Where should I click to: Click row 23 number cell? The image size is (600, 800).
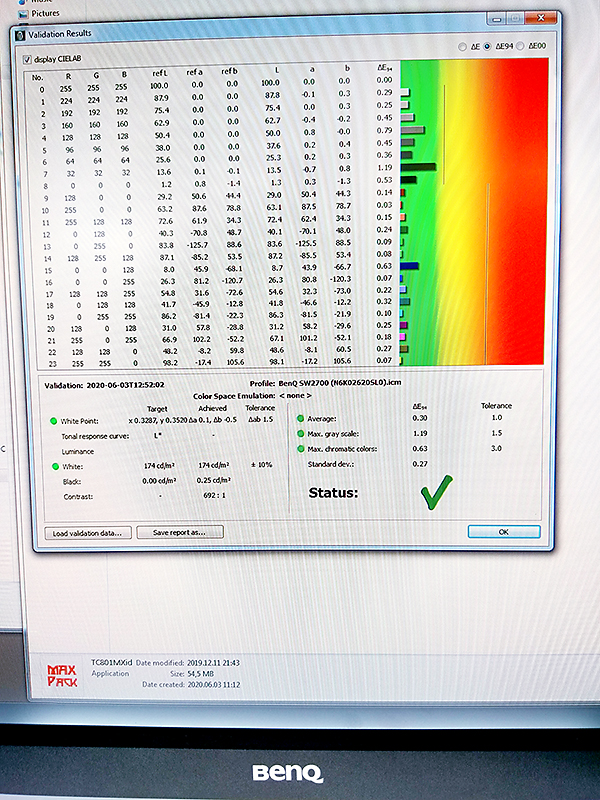pyautogui.click(x=53, y=364)
